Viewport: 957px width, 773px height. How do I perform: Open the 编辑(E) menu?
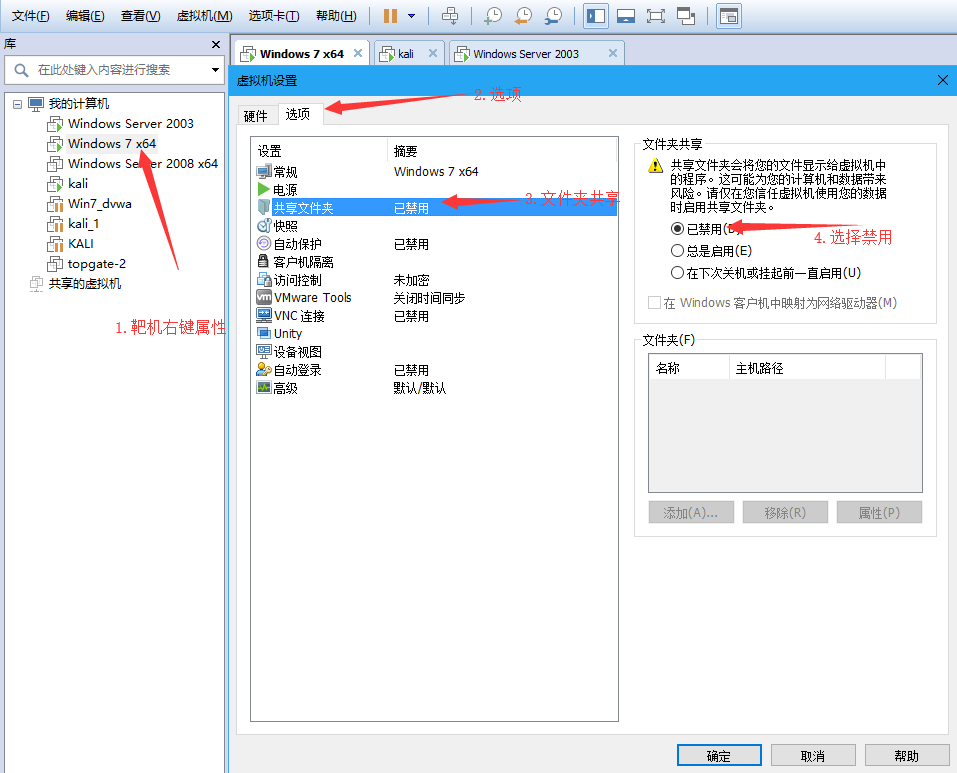coord(85,16)
